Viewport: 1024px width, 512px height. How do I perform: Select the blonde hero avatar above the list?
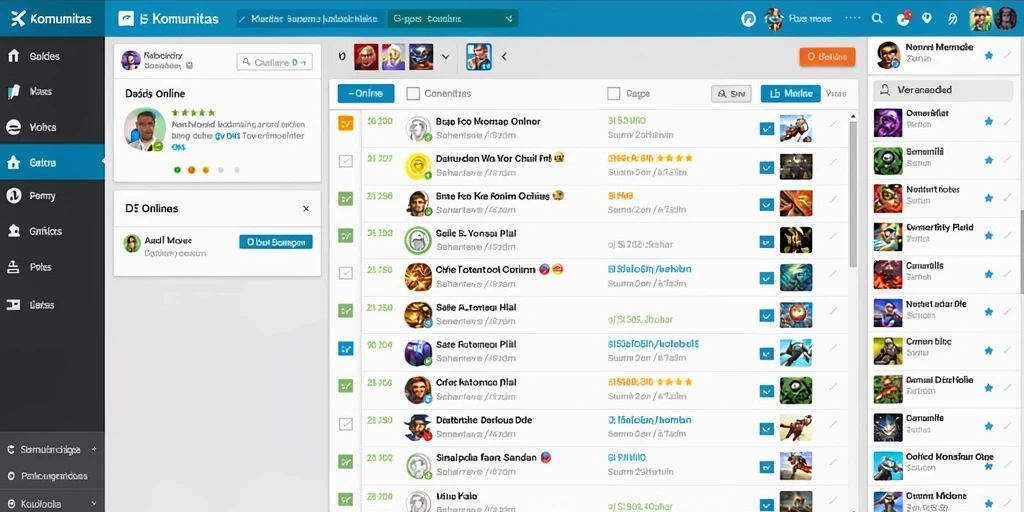(x=394, y=57)
